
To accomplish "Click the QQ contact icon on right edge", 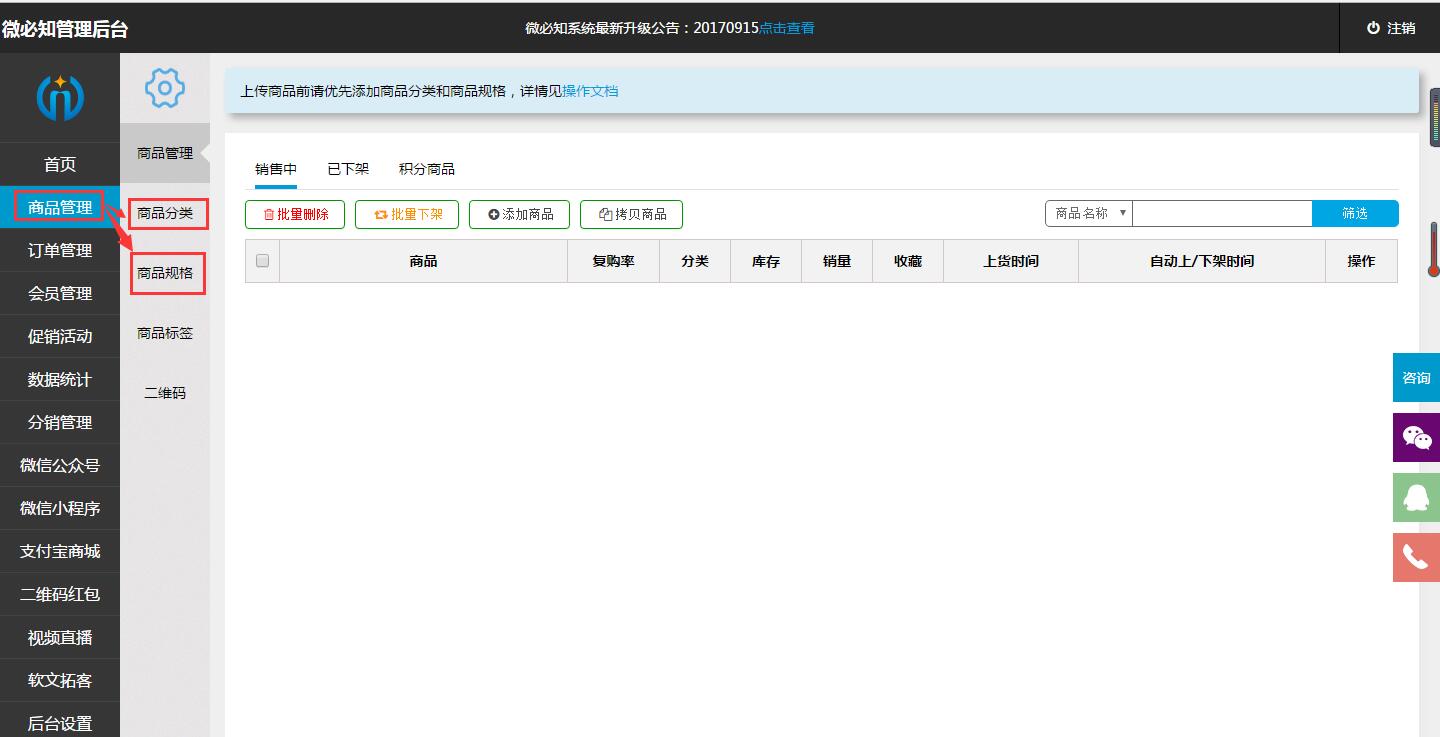I will [x=1416, y=497].
